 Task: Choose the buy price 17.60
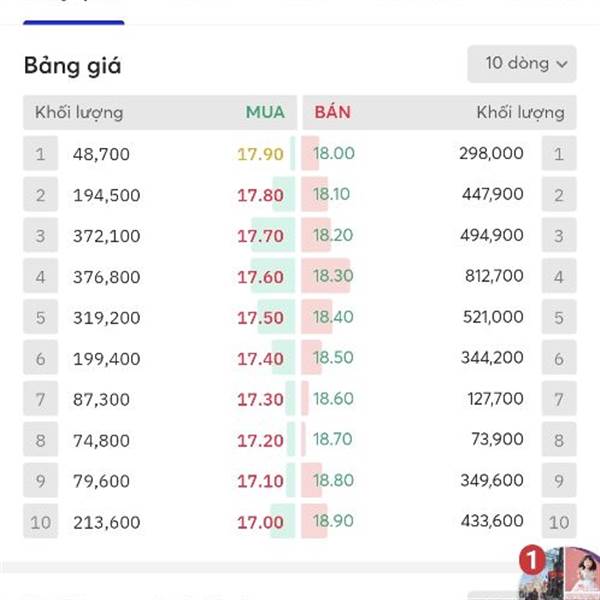tap(260, 277)
